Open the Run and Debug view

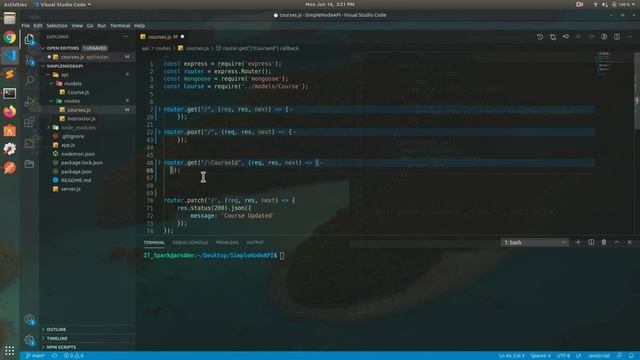tap(29, 101)
